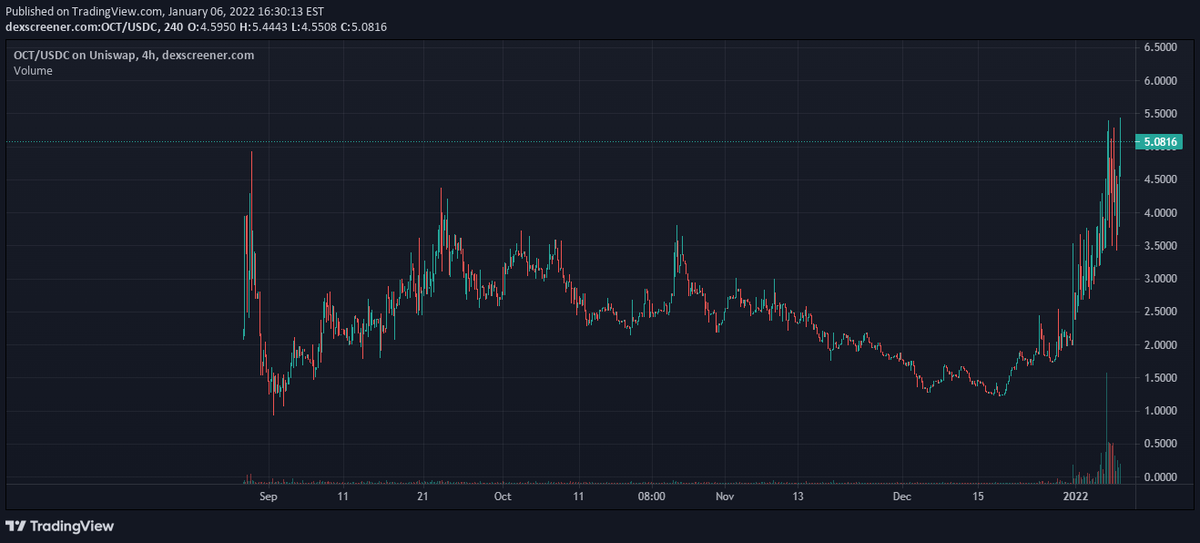Click the 4.0000 price axis label
This screenshot has height=543, width=1200.
point(1160,212)
